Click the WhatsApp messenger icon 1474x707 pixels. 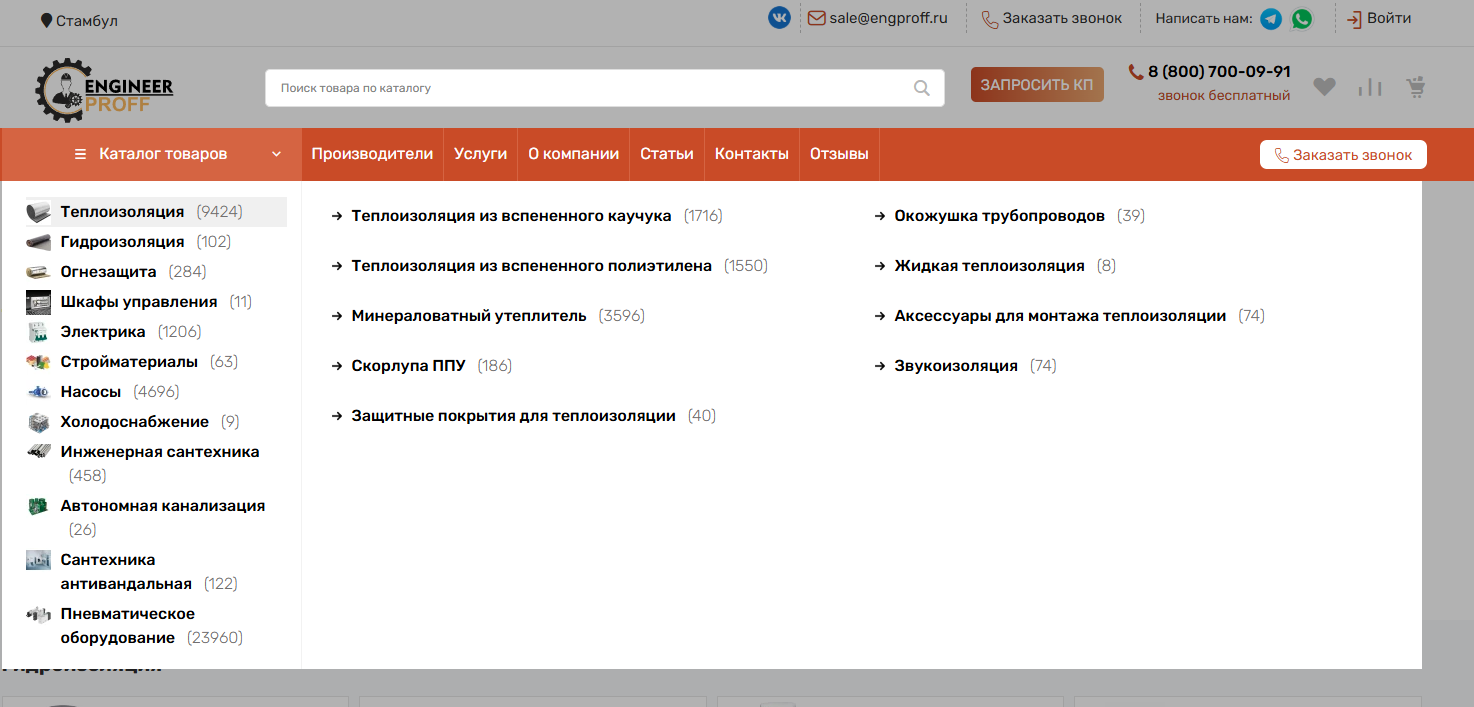click(x=1301, y=19)
